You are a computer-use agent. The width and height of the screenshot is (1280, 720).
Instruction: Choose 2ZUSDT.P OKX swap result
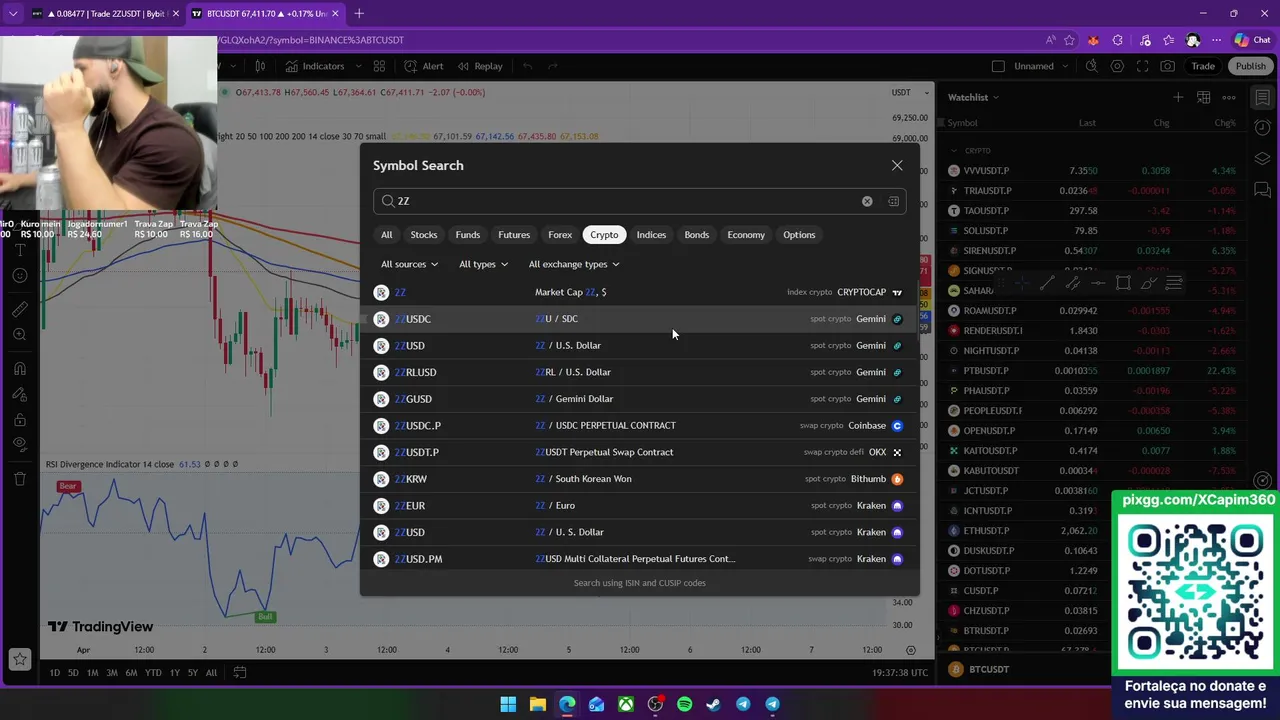tap(639, 452)
